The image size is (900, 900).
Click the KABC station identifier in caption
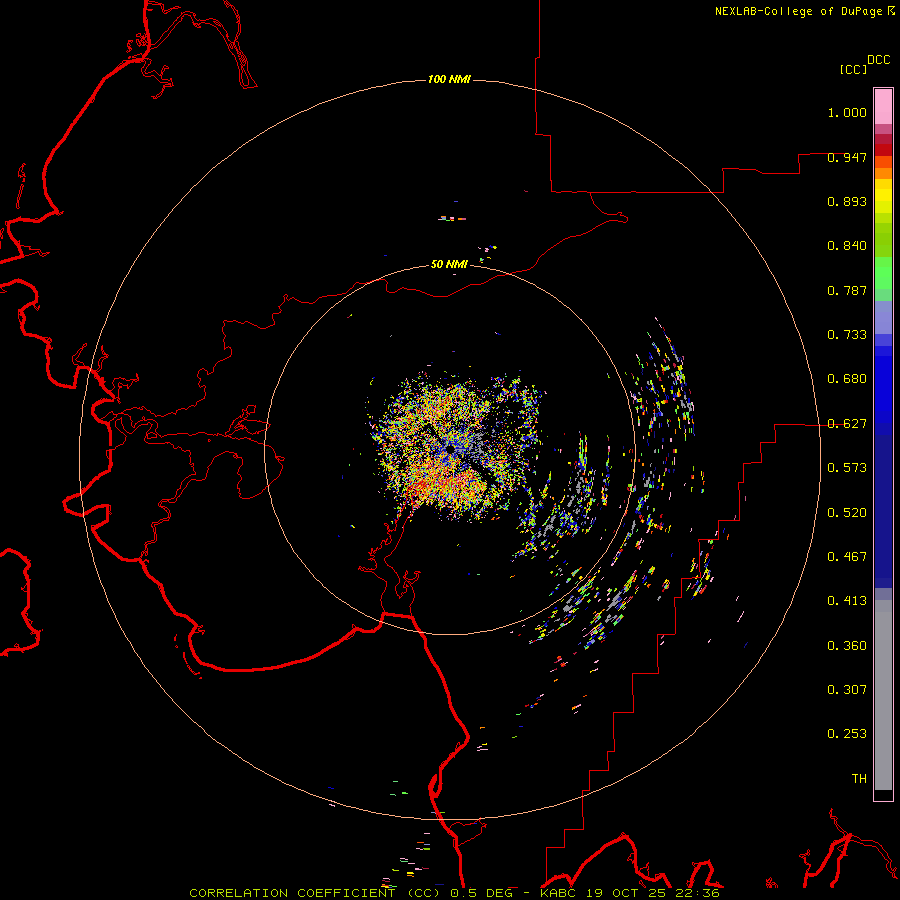[x=557, y=893]
